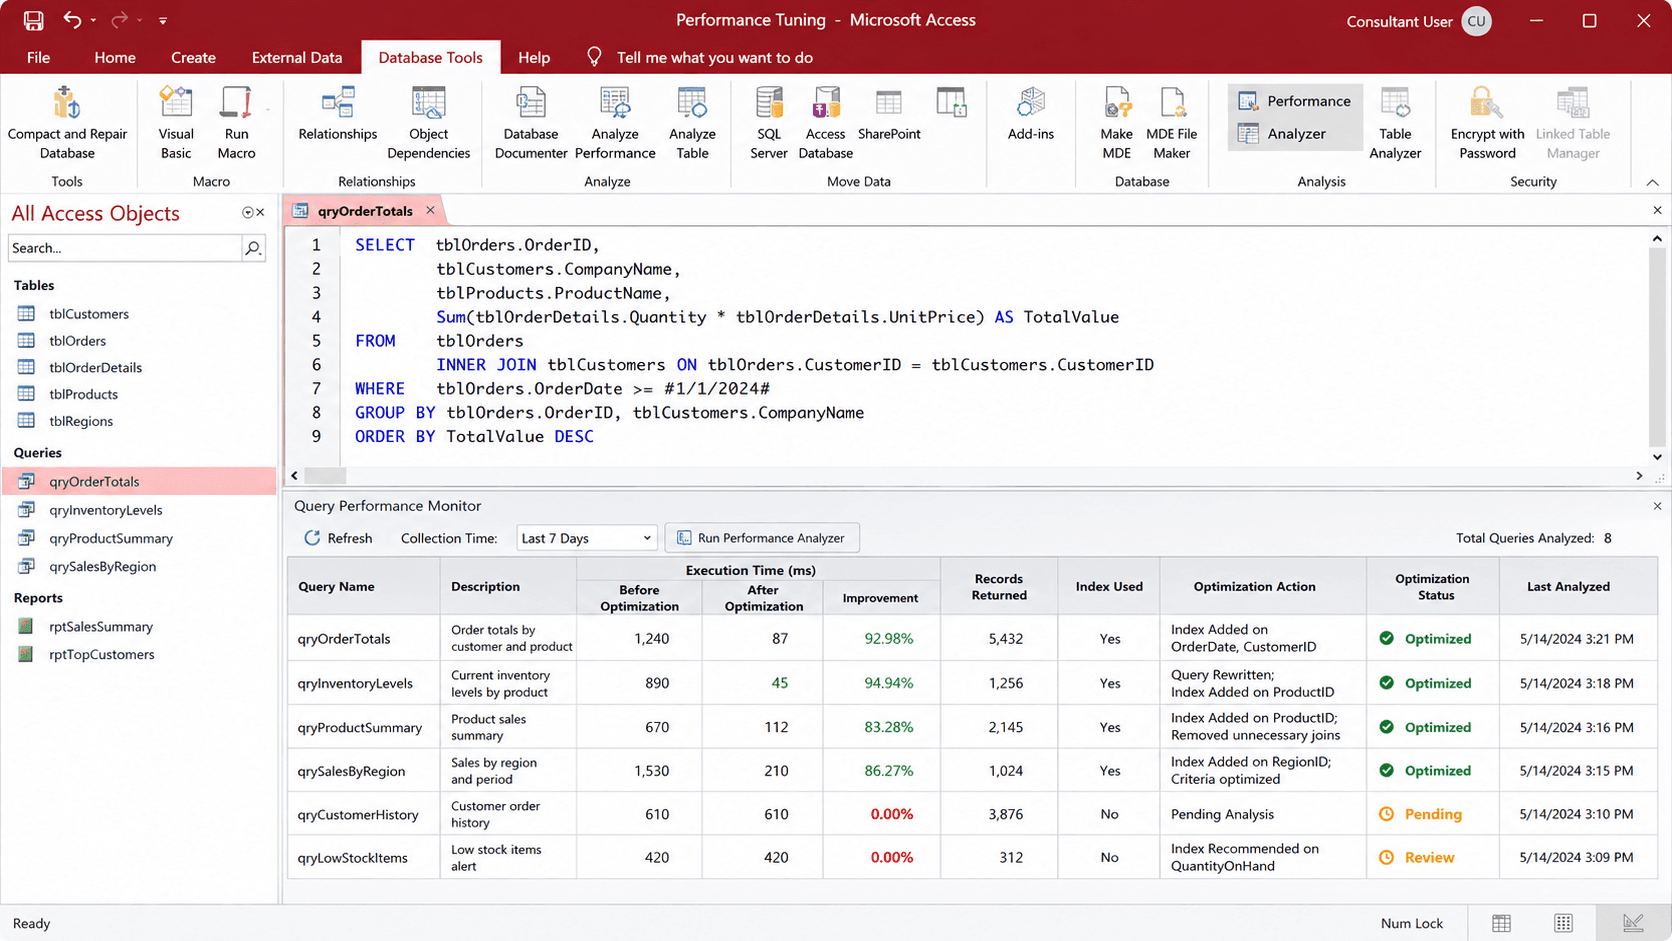The height and width of the screenshot is (941, 1672).
Task: Open the File menu
Action: (38, 58)
